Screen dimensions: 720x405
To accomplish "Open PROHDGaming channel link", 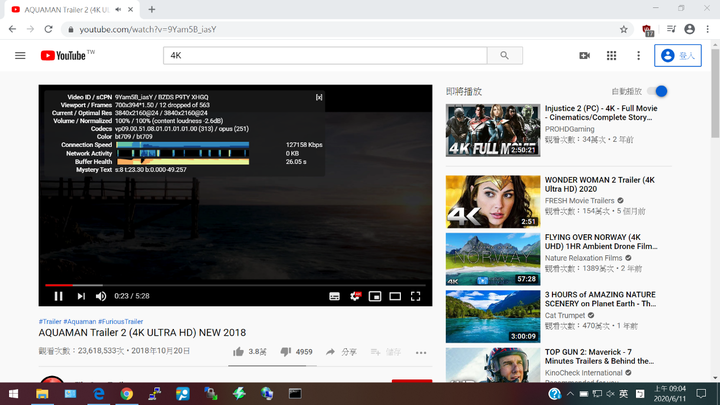I will coord(569,129).
